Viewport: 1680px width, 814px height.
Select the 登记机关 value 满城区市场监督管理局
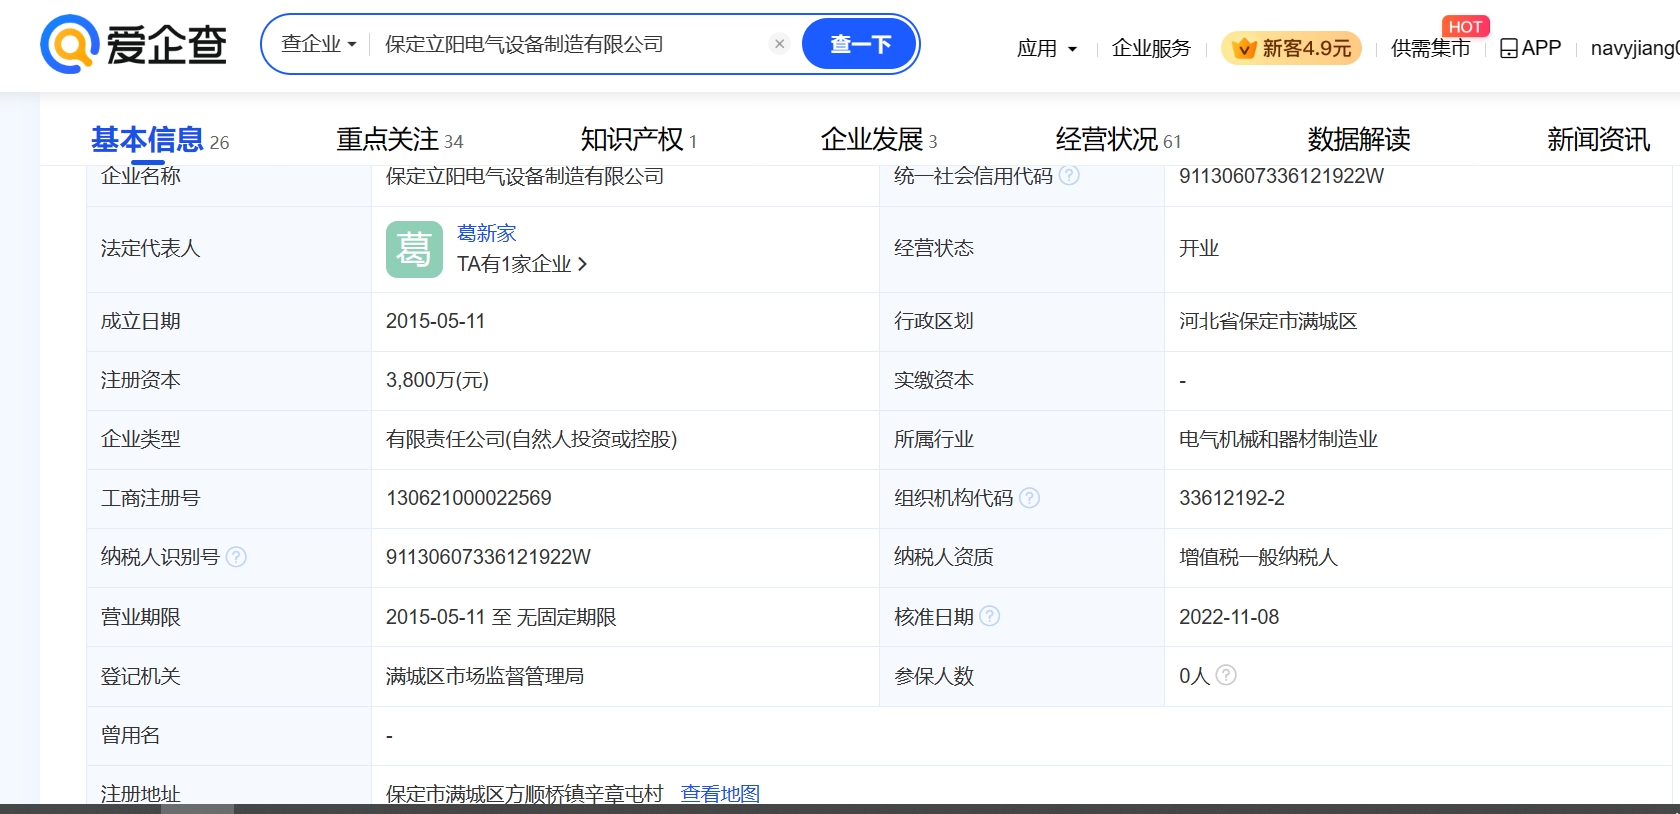pyautogui.click(x=485, y=676)
